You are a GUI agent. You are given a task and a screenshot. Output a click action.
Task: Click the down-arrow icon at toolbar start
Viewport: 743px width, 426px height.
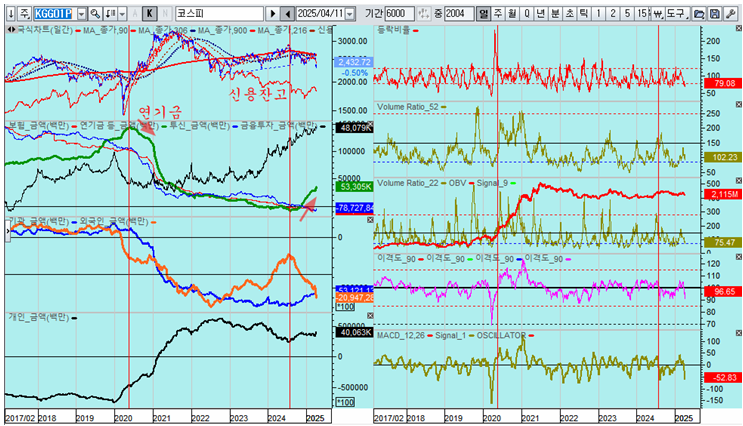coord(11,13)
